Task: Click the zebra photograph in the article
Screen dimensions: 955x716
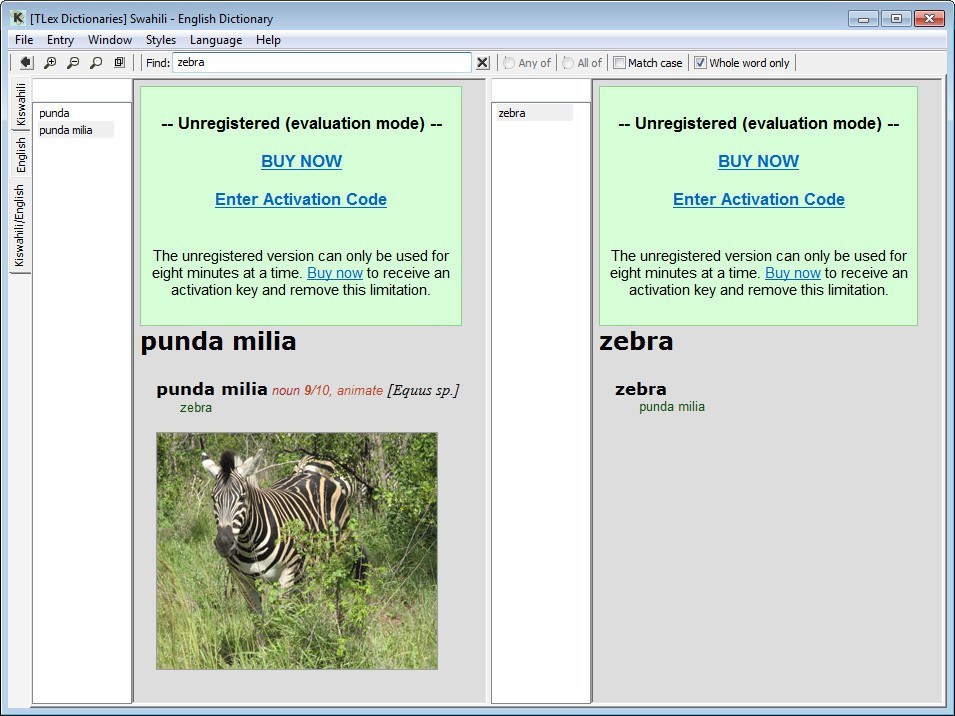Action: coord(296,550)
